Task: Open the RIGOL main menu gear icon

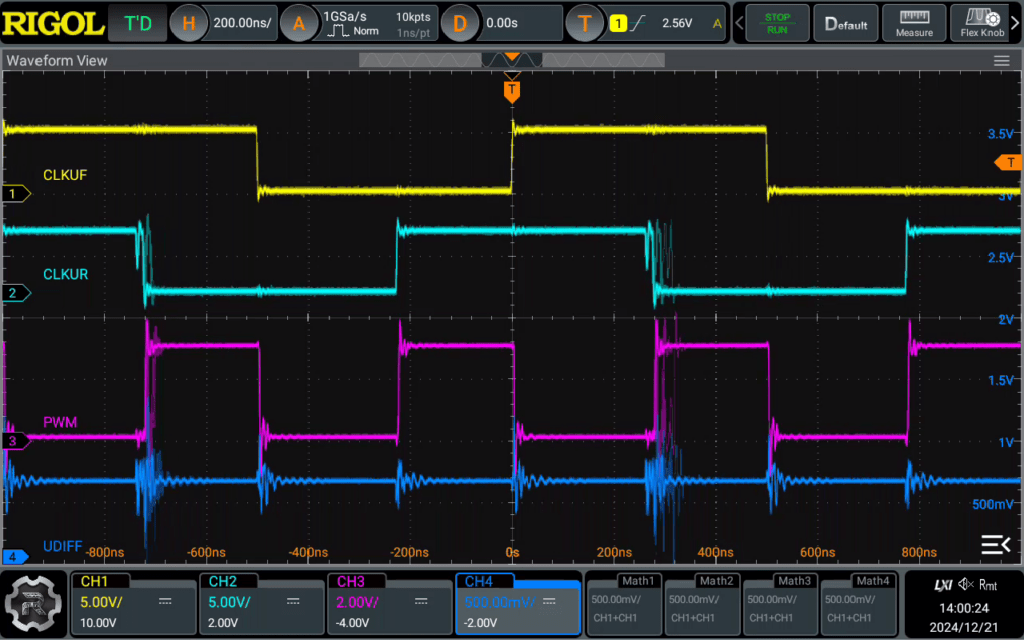Action: (33, 603)
